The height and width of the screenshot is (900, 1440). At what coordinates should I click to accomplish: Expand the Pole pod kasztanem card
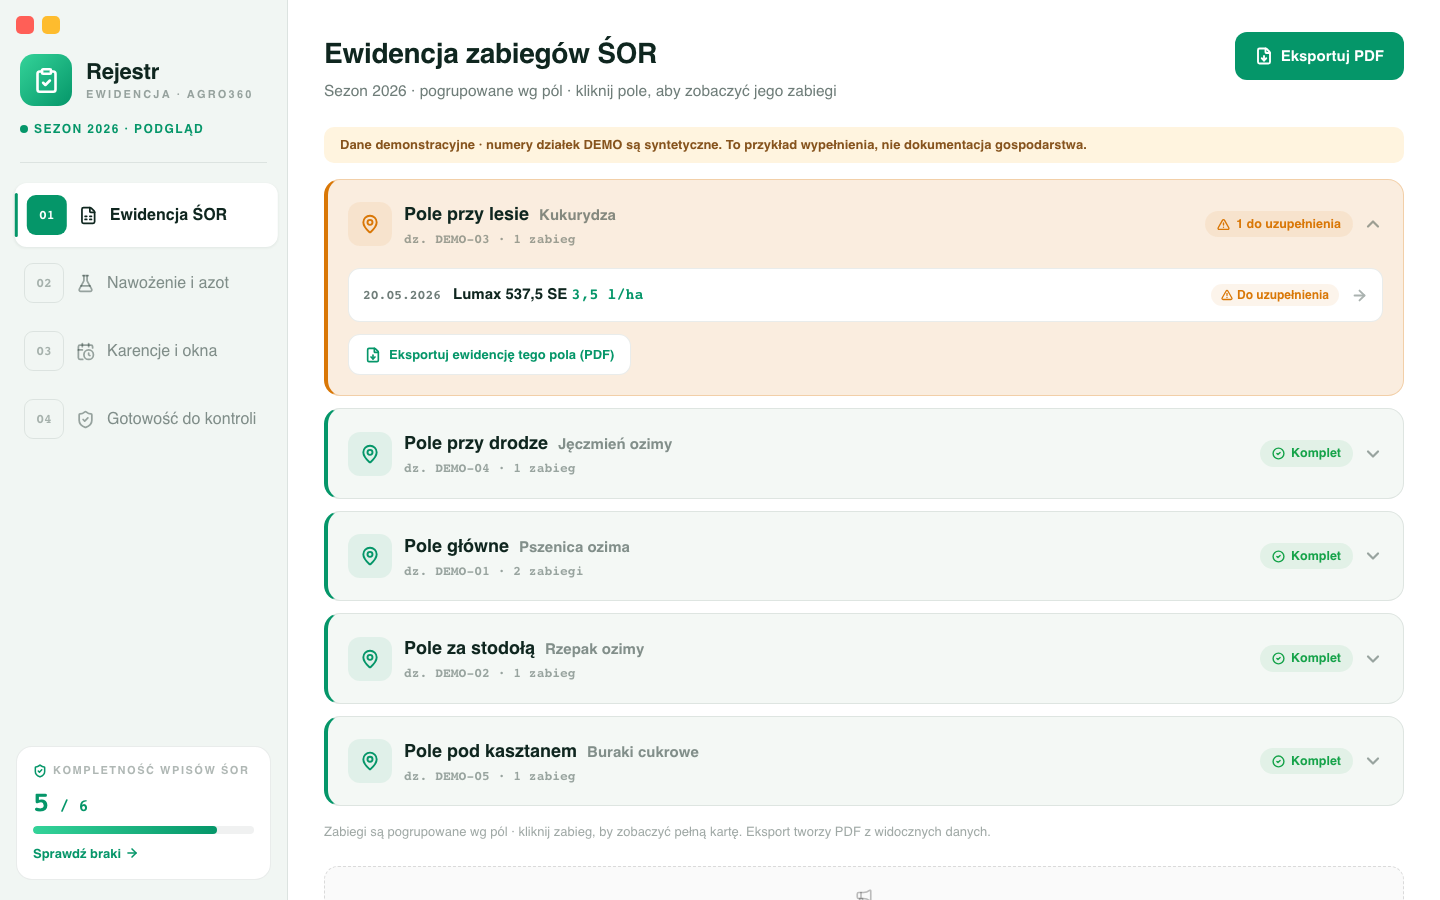point(1373,761)
